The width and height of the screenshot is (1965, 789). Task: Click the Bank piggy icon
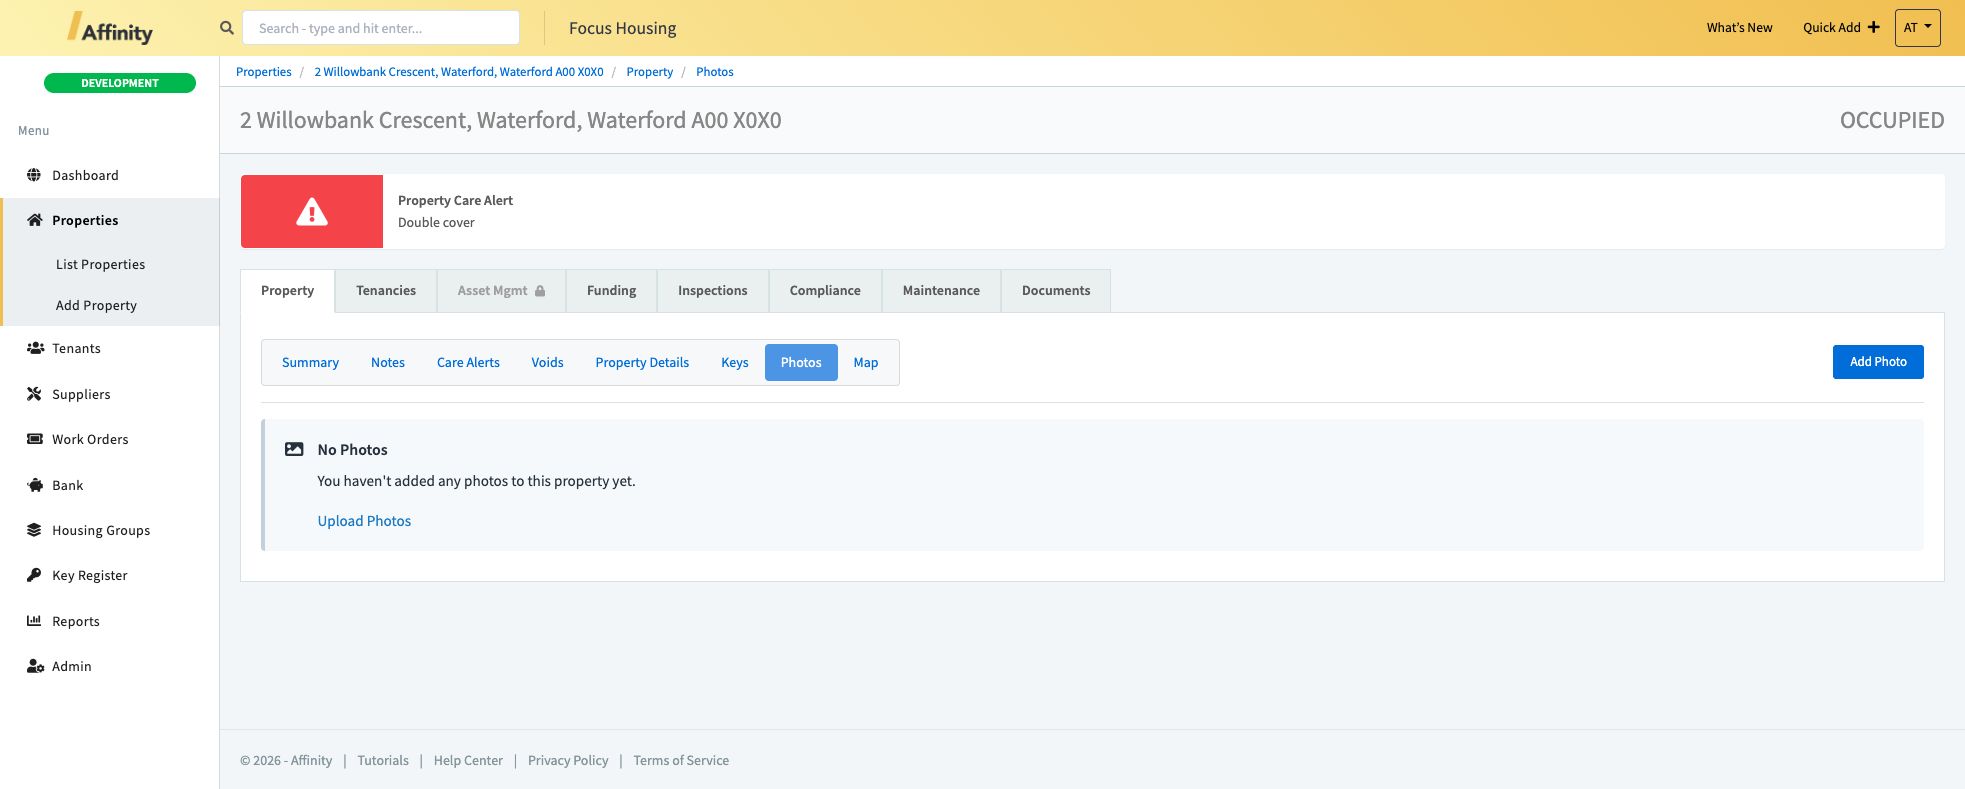(34, 485)
